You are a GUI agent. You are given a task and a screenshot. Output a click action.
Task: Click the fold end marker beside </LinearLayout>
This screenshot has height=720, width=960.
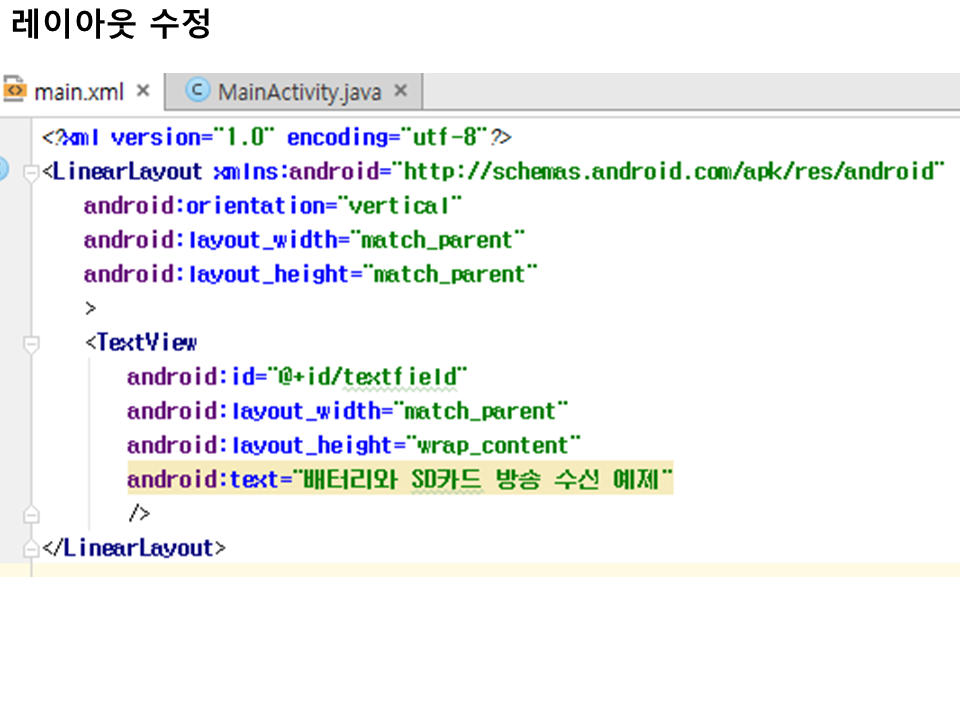[32, 549]
